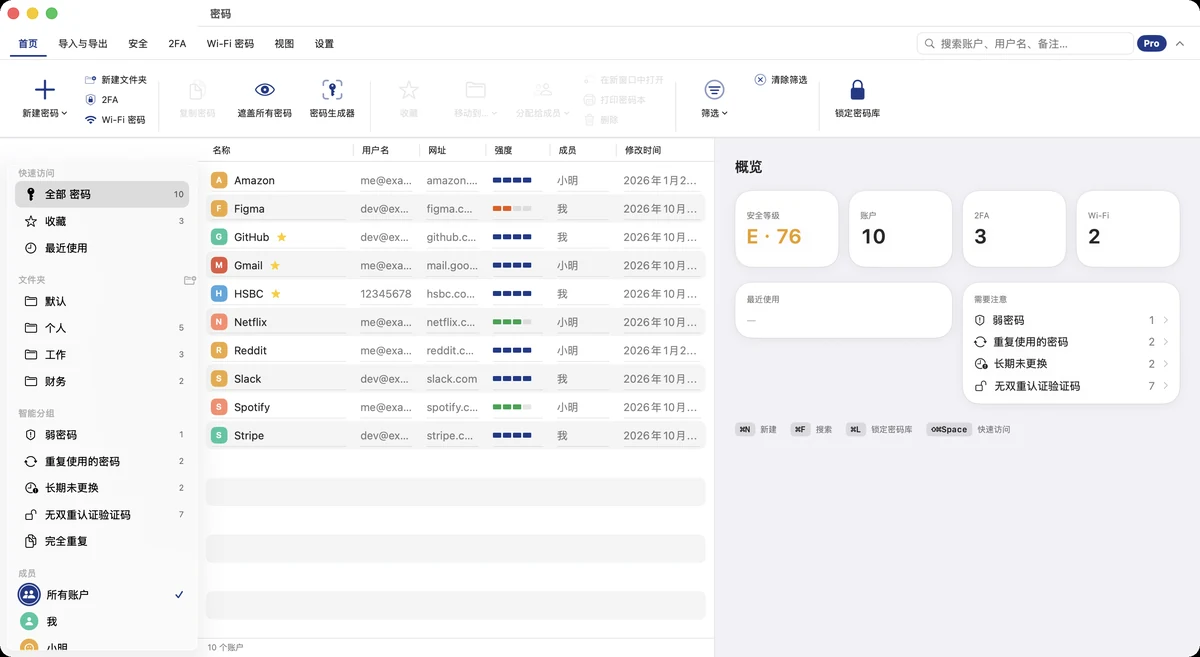Screen dimensions: 1200x657
Task: Select the 完全重复 smart group
Action: (x=102, y=541)
